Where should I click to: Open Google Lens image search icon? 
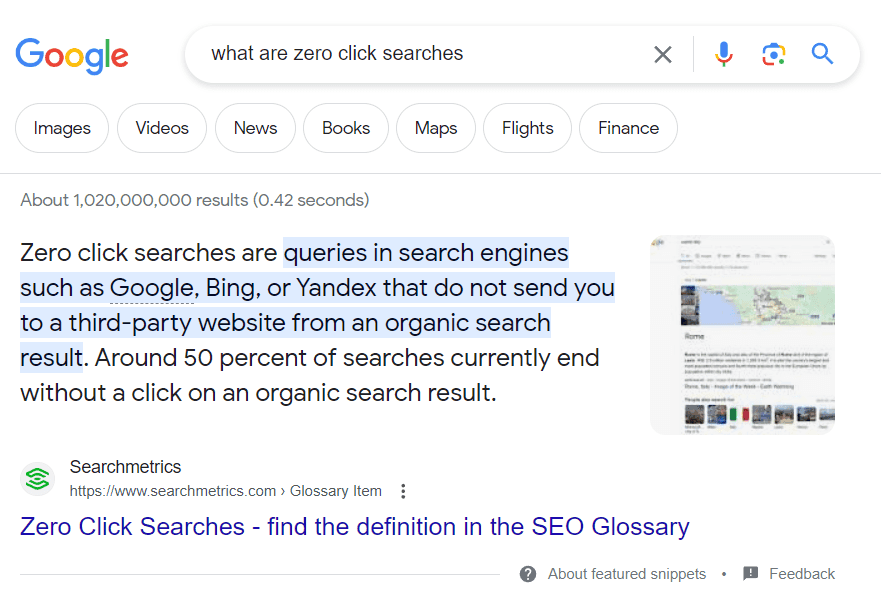click(773, 54)
